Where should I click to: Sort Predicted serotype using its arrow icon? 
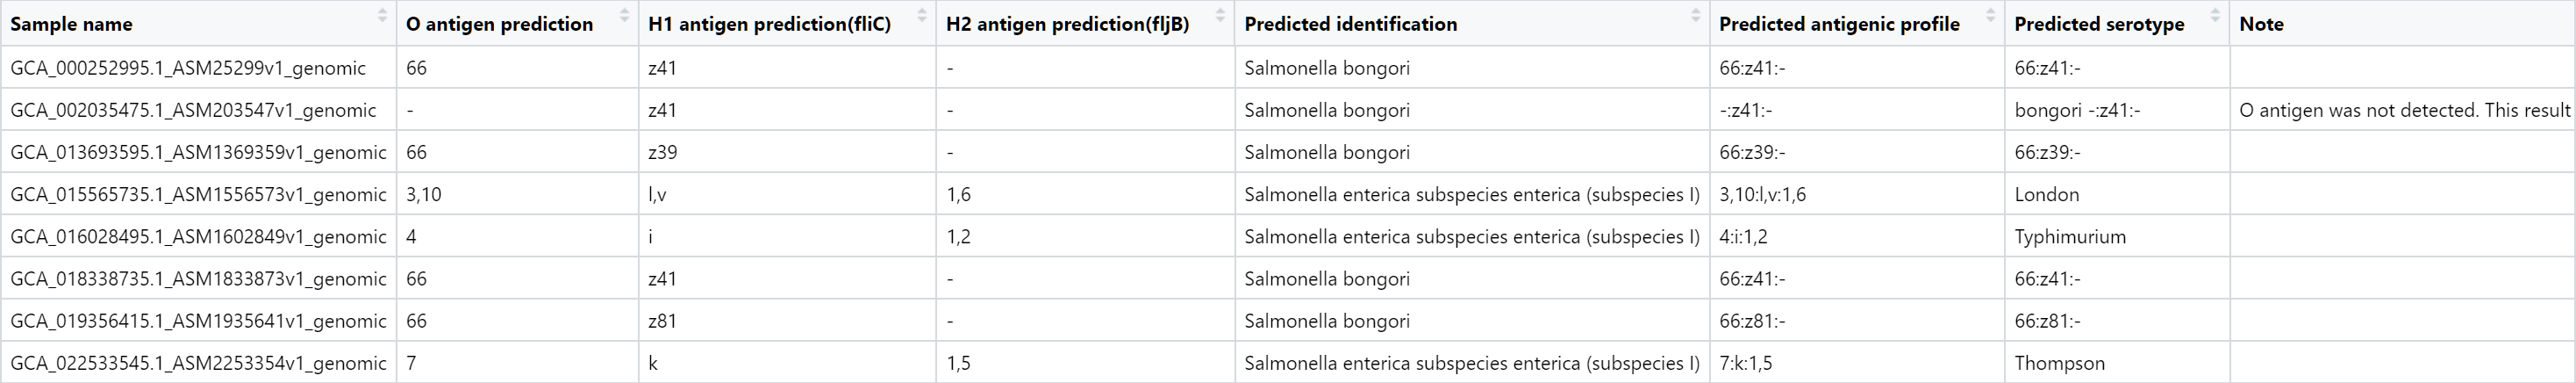(x=2215, y=16)
